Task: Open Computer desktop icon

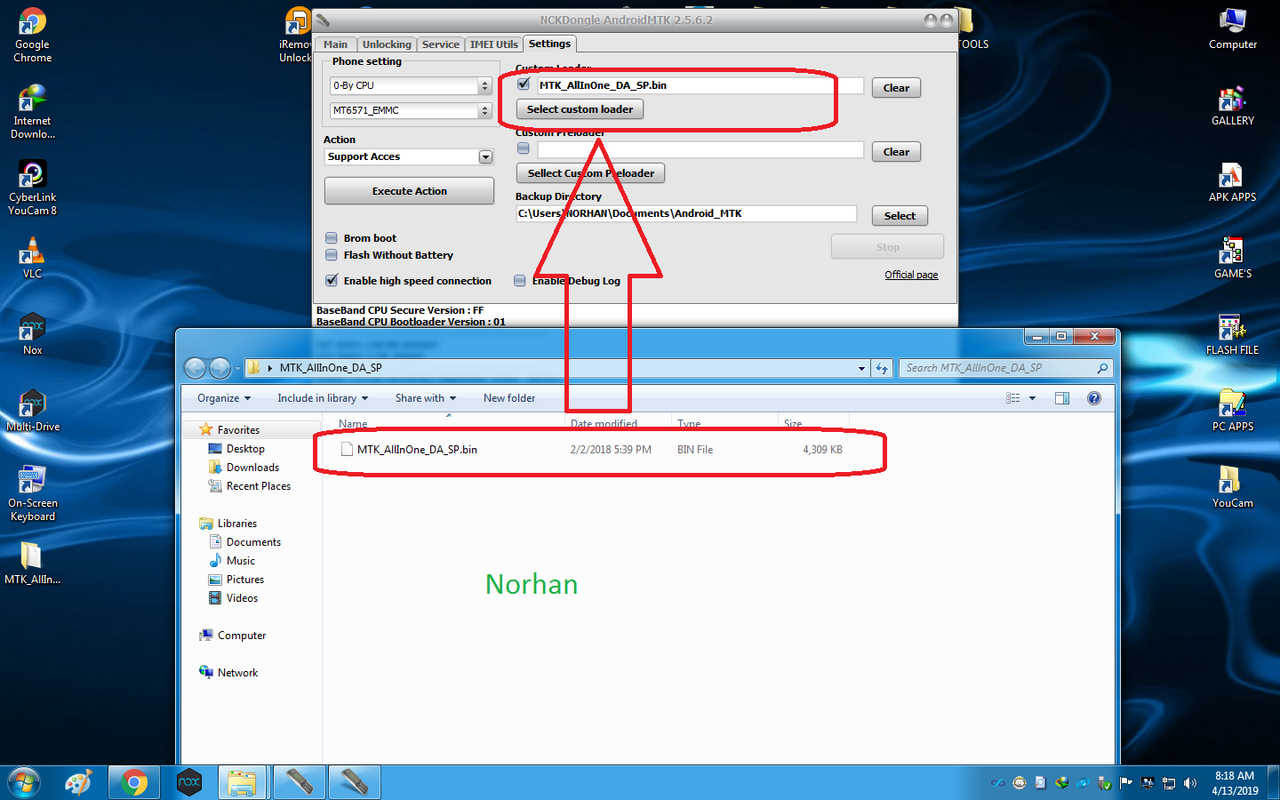Action: 1232,28
